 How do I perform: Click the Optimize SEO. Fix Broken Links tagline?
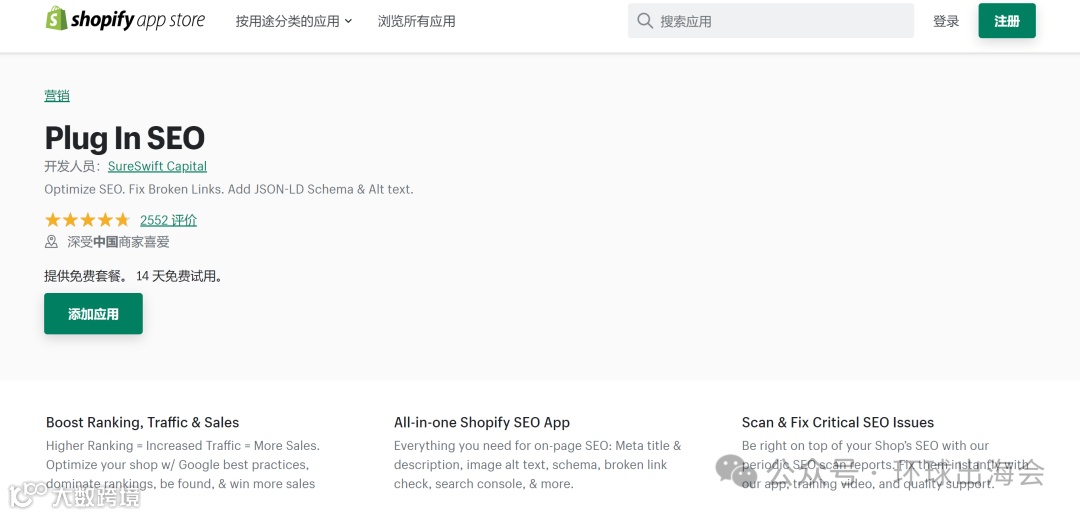click(x=229, y=189)
